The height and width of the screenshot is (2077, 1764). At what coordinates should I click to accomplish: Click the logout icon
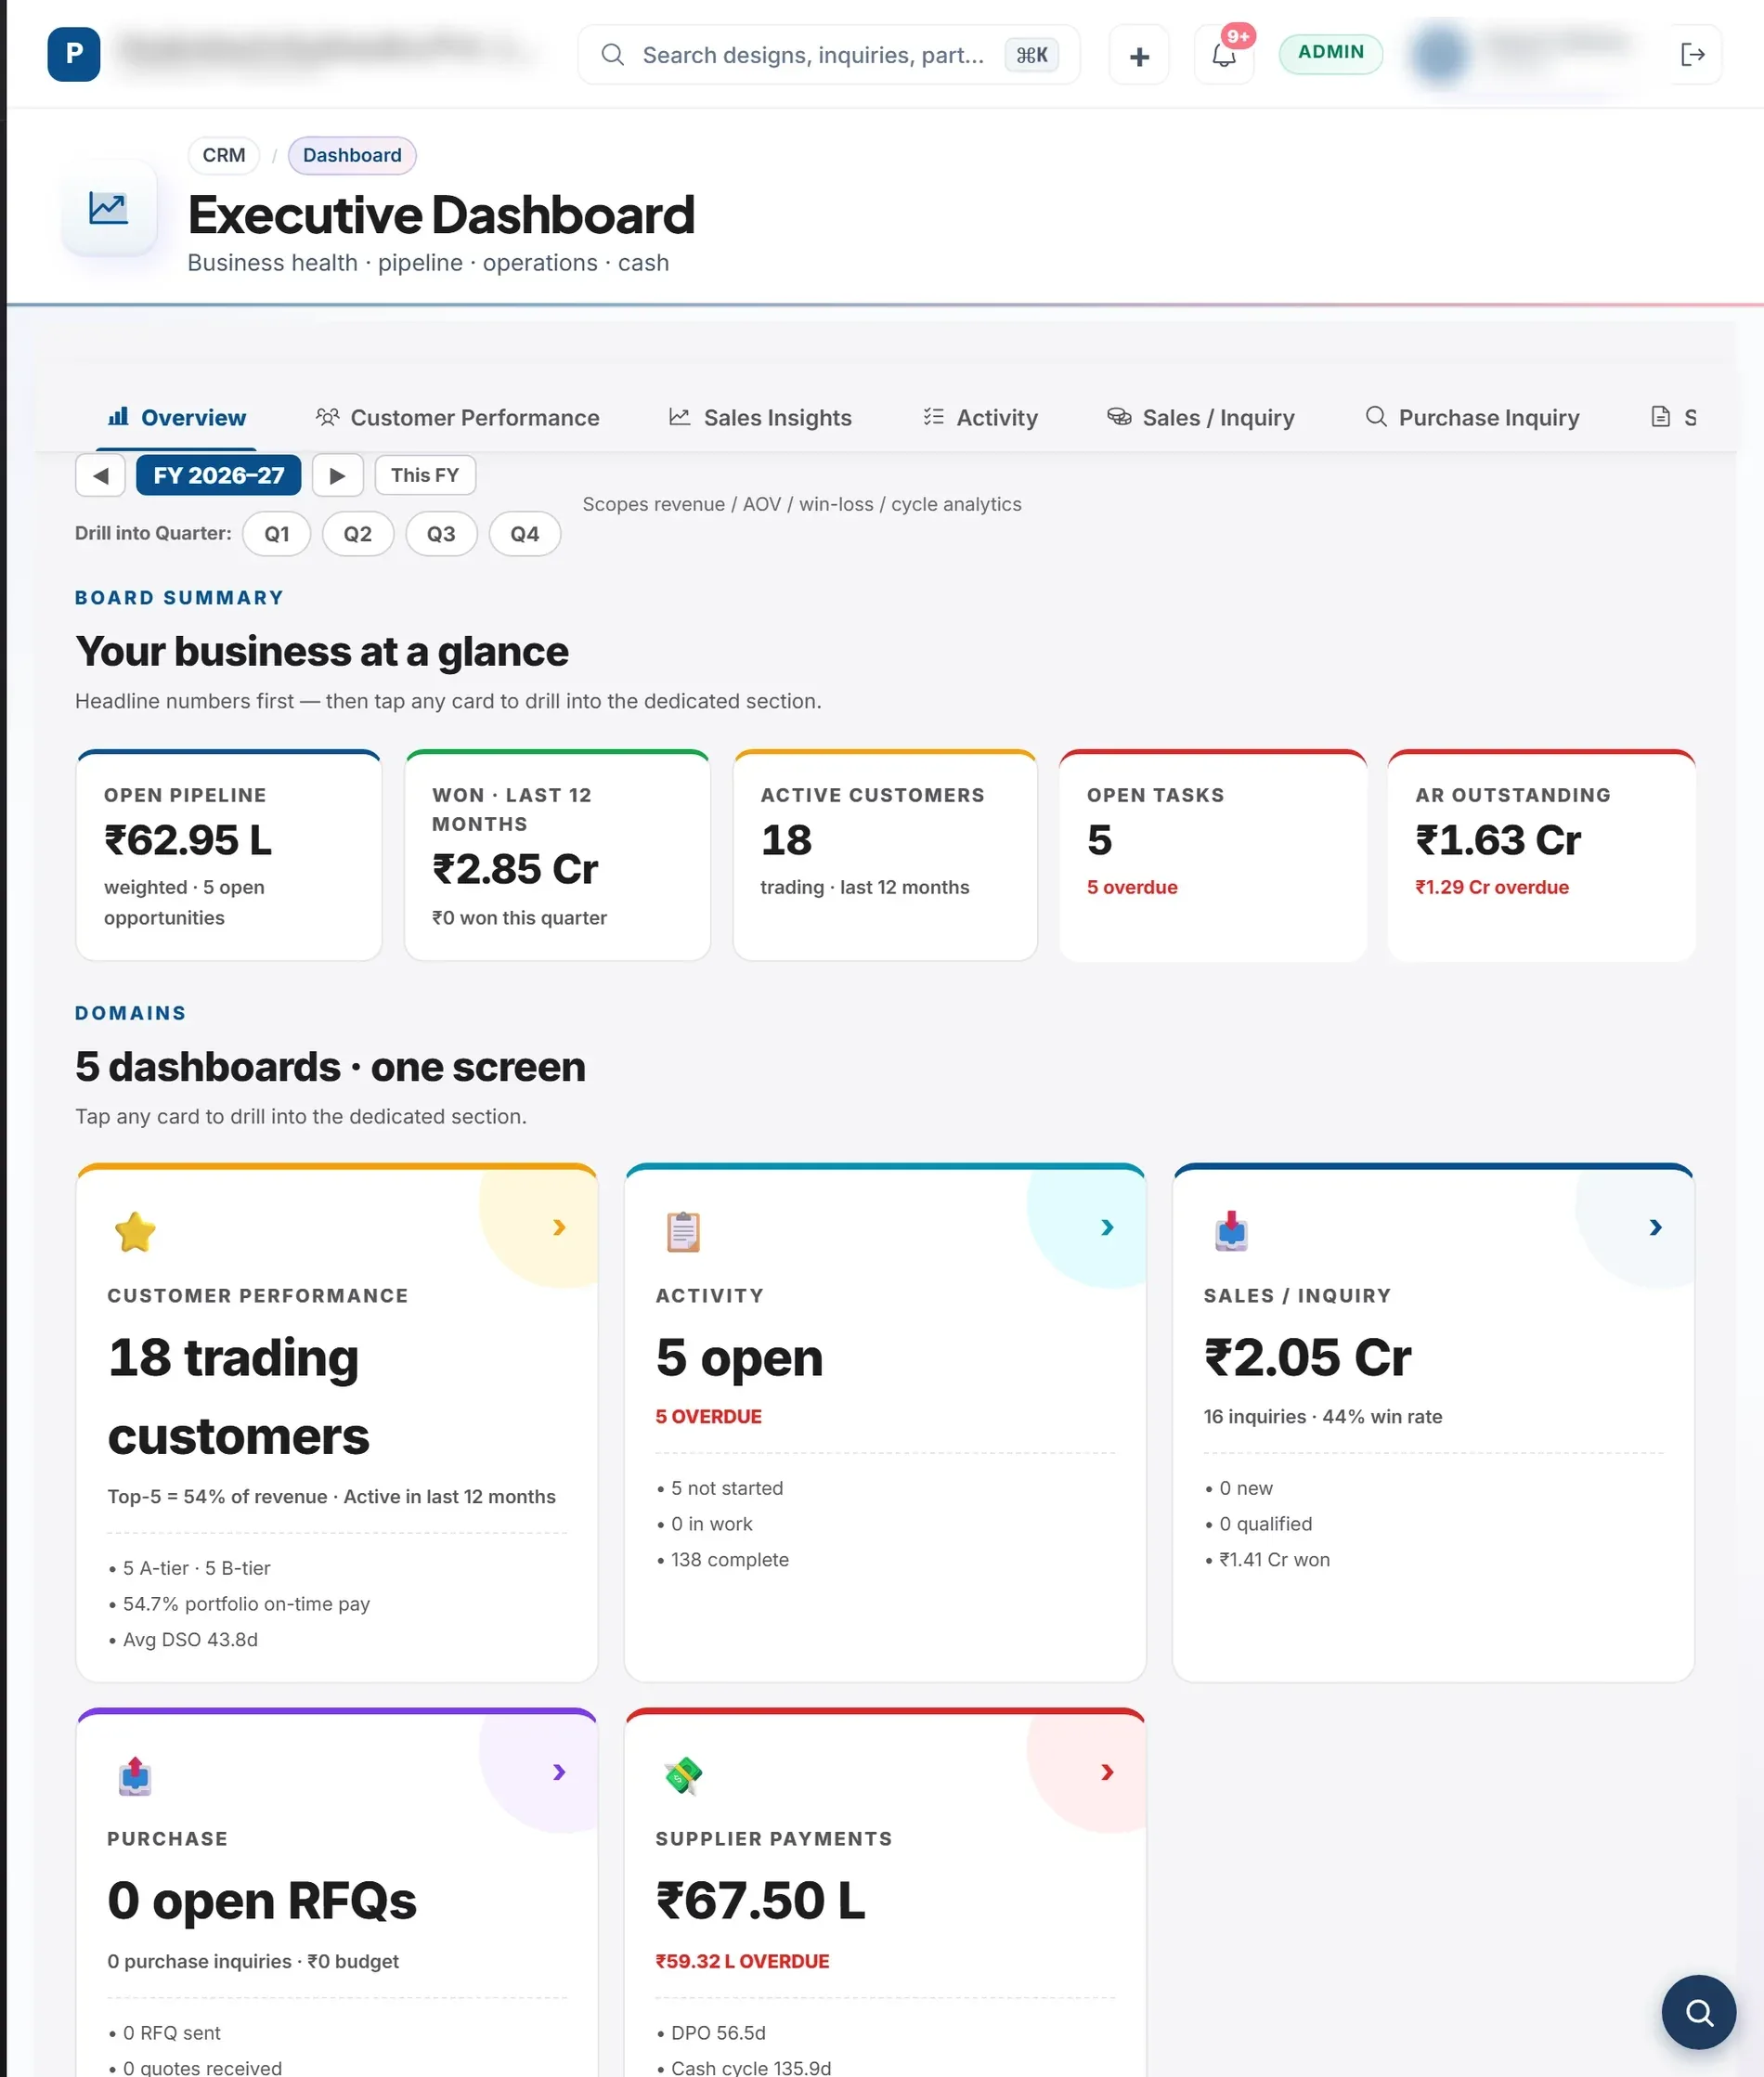click(1692, 55)
